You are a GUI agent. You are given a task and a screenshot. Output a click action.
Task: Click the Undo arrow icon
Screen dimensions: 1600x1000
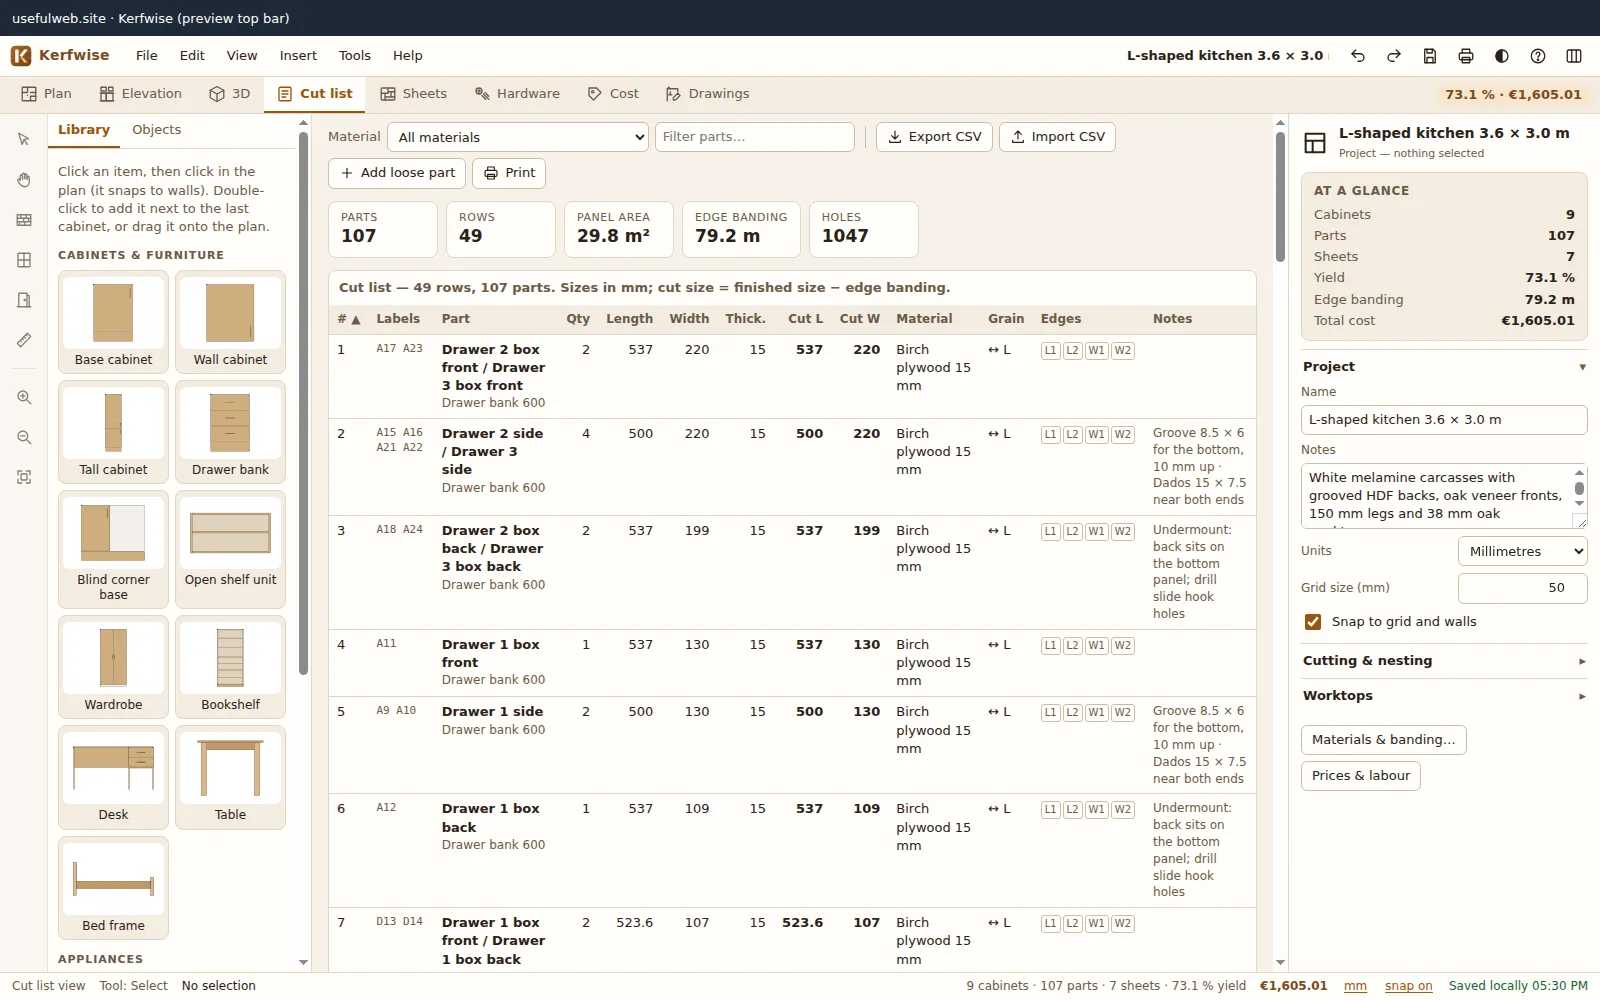(1358, 56)
